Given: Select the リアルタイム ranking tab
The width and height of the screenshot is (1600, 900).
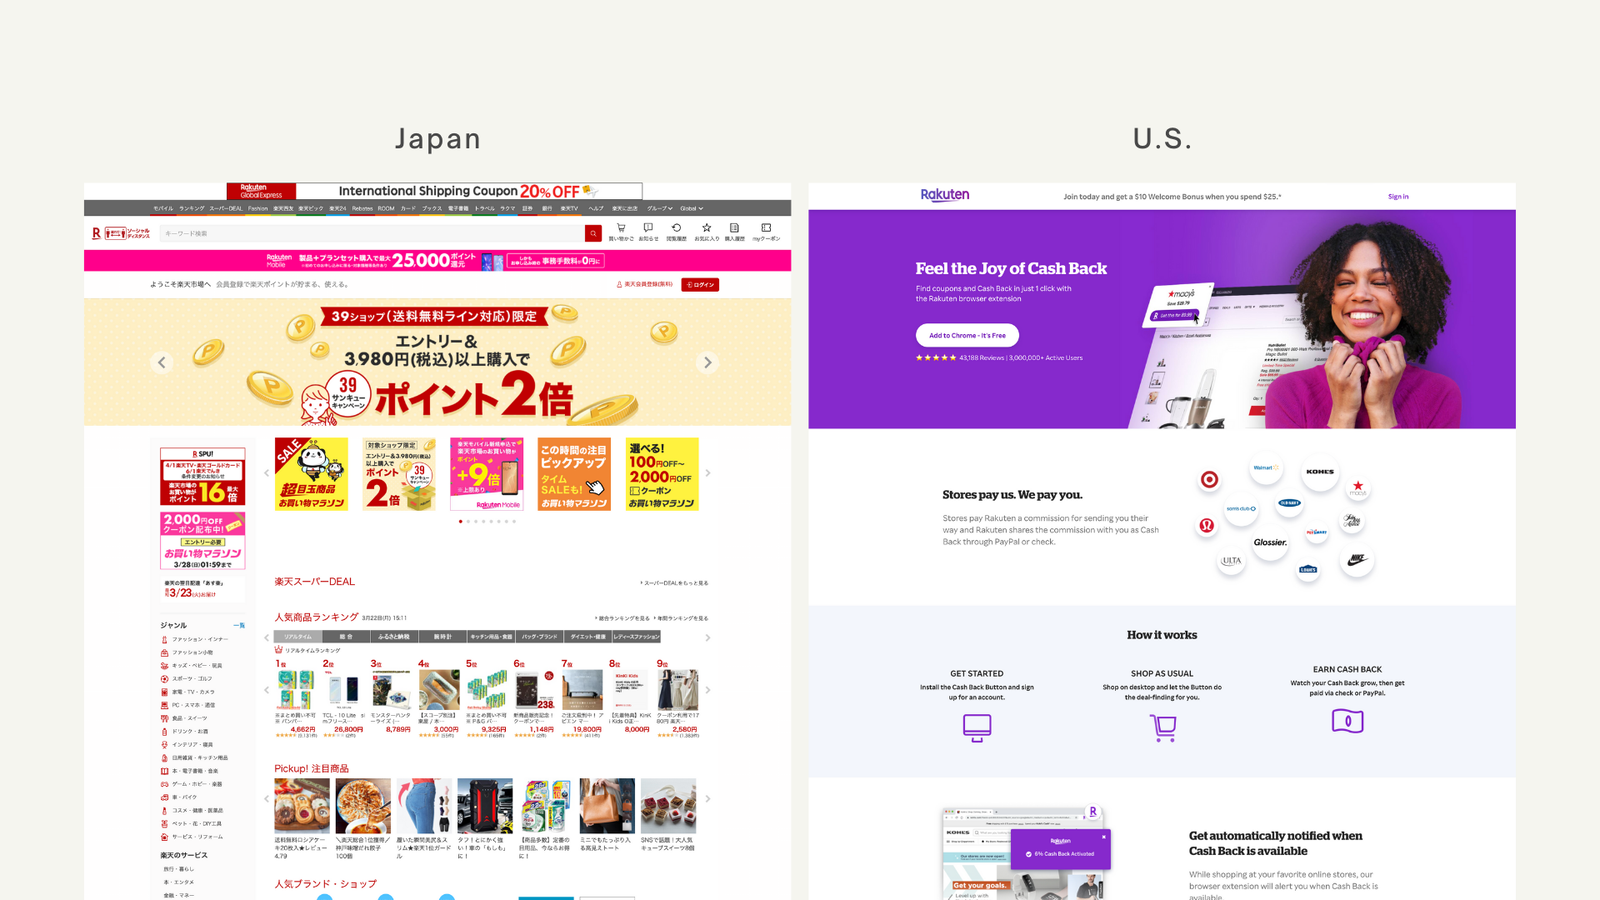Looking at the screenshot, I should 298,636.
